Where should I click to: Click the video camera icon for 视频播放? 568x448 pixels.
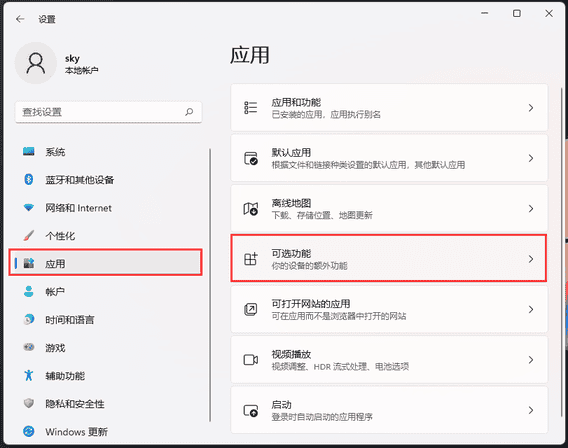[251, 360]
